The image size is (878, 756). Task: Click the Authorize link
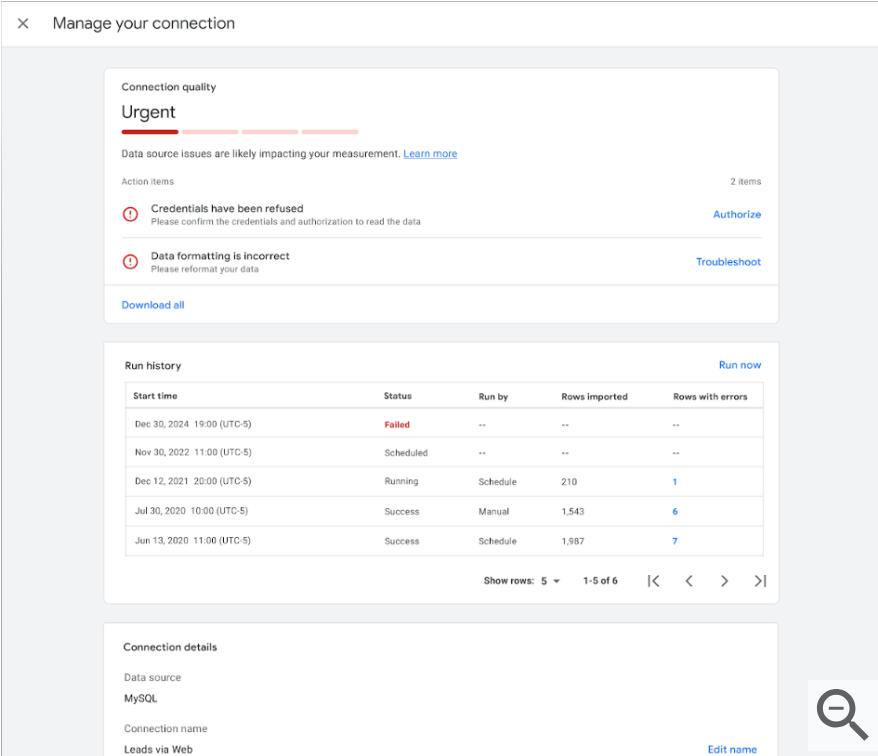[736, 214]
